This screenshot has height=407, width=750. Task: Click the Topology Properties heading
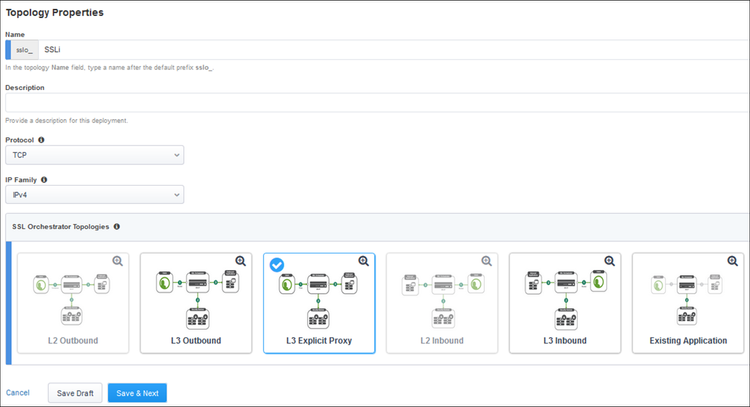coord(55,12)
